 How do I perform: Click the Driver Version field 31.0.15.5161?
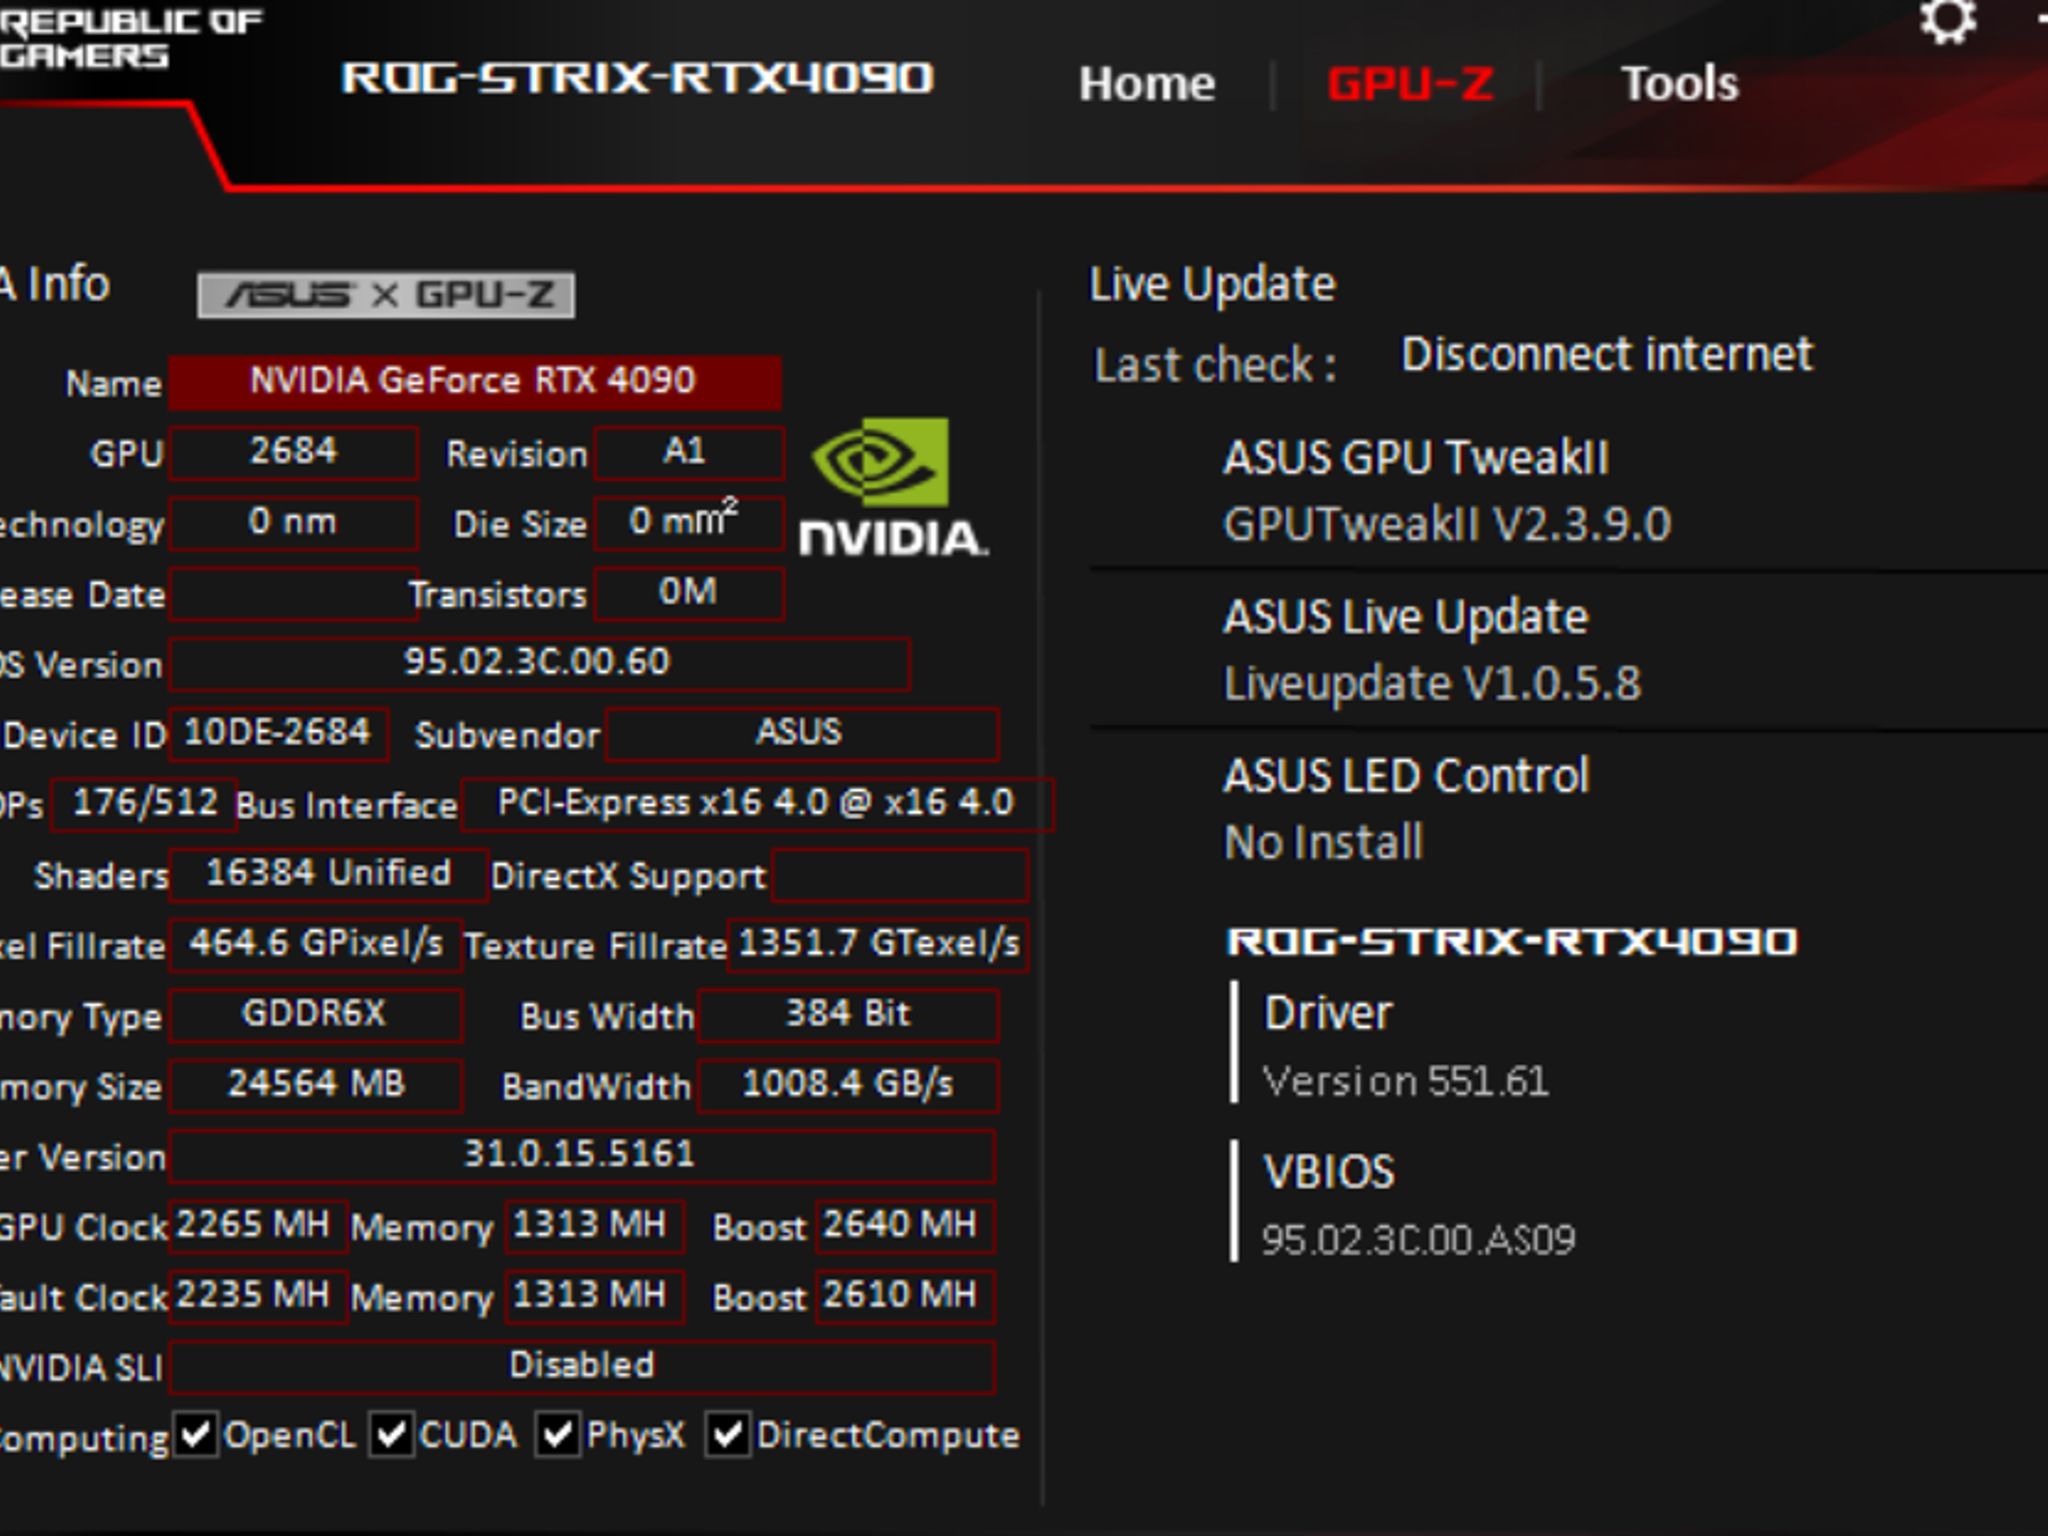tap(582, 1156)
